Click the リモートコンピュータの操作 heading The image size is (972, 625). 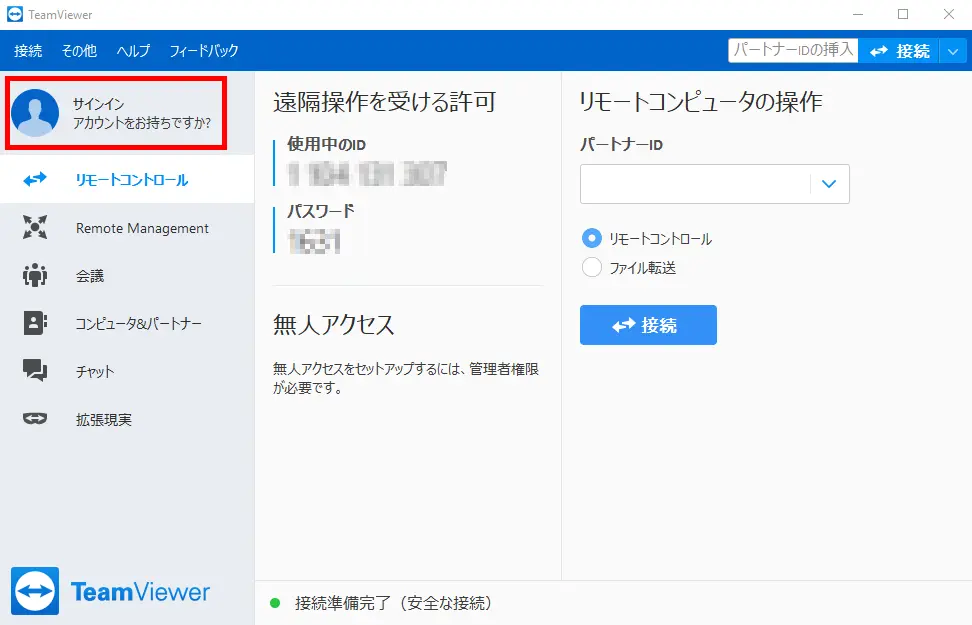700,102
